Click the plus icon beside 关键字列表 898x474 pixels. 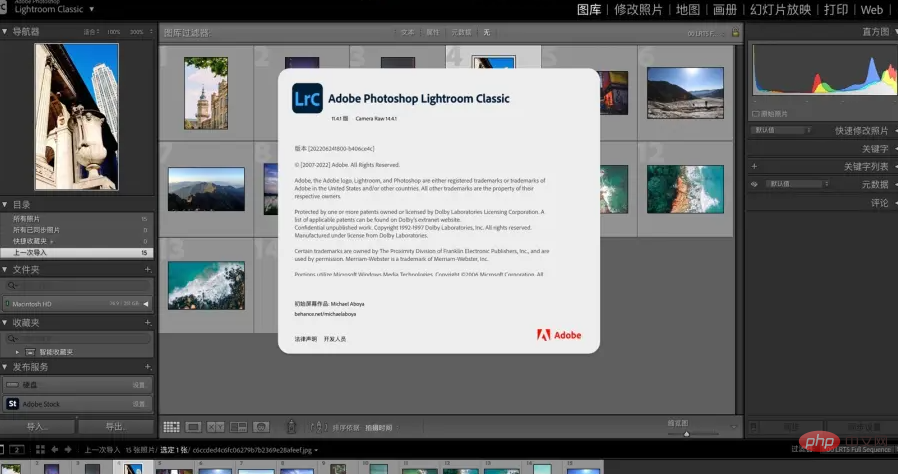(x=754, y=167)
